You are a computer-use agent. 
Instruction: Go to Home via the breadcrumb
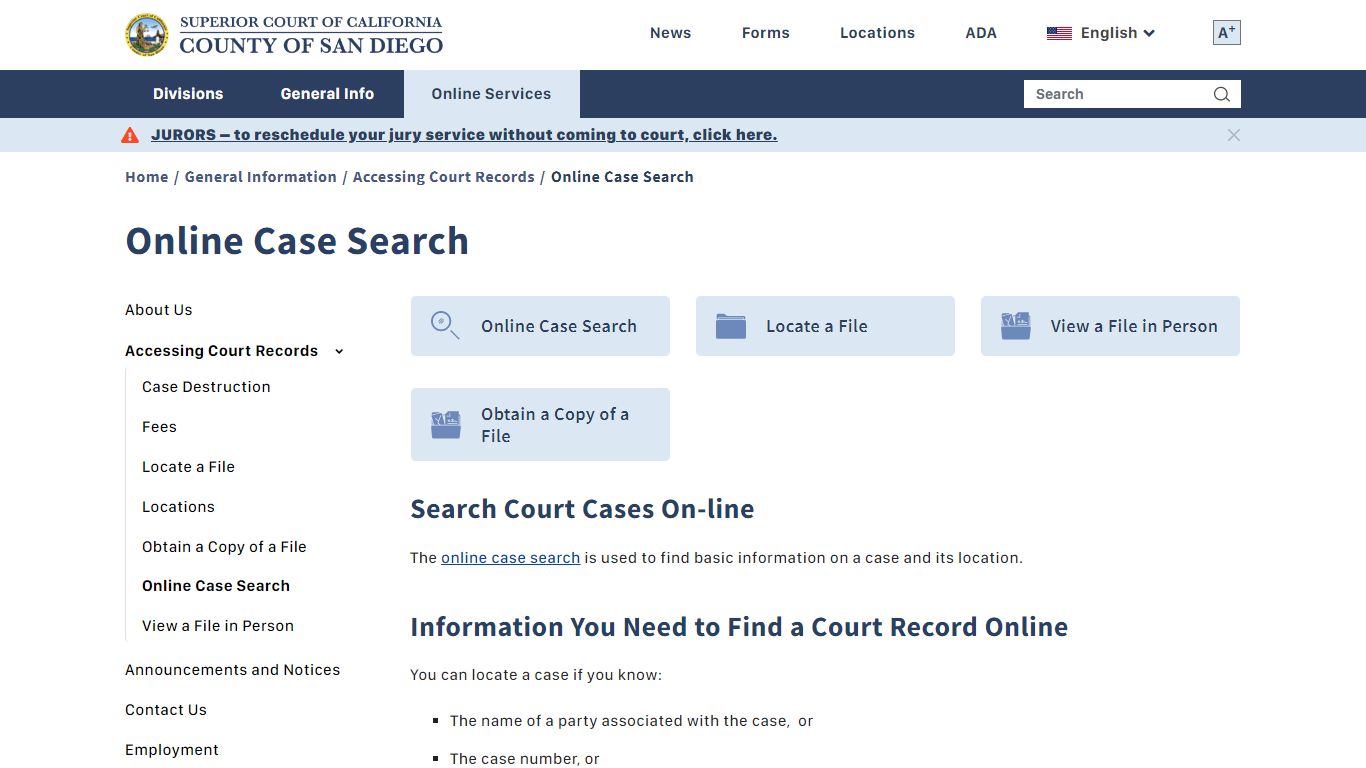click(x=147, y=176)
